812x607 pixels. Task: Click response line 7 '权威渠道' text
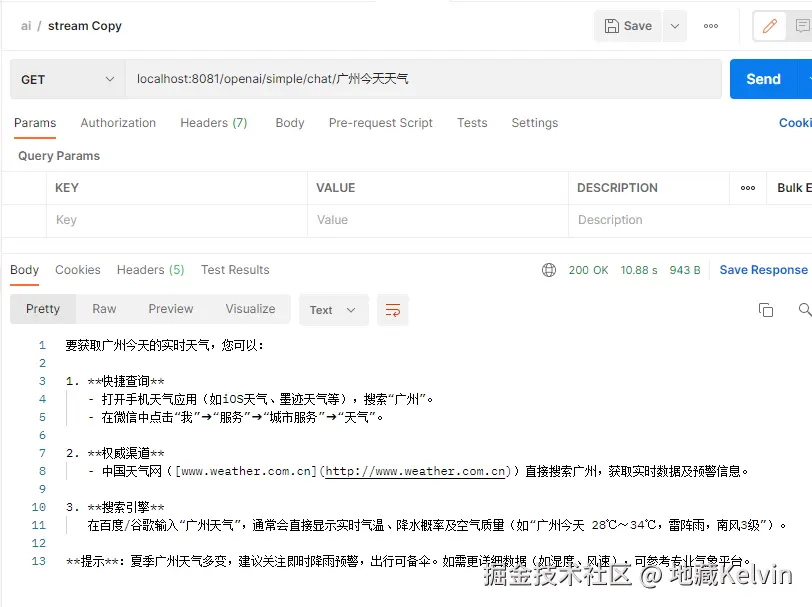(126, 454)
